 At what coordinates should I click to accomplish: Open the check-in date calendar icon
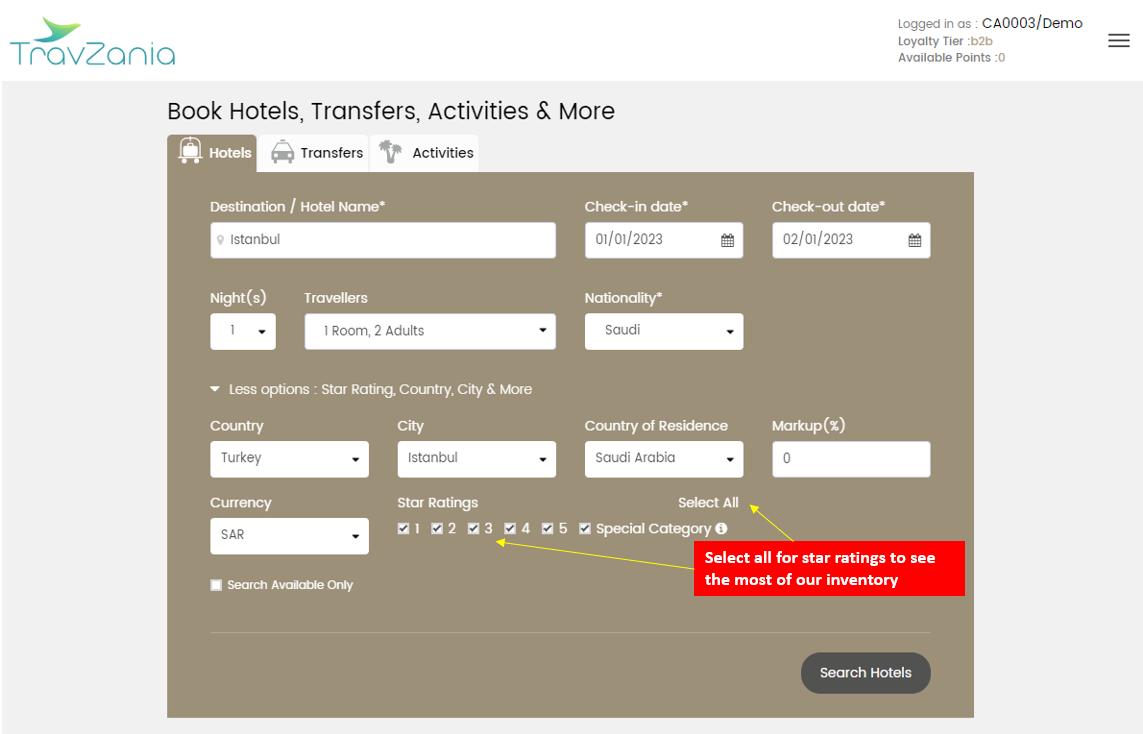pyautogui.click(x=727, y=240)
